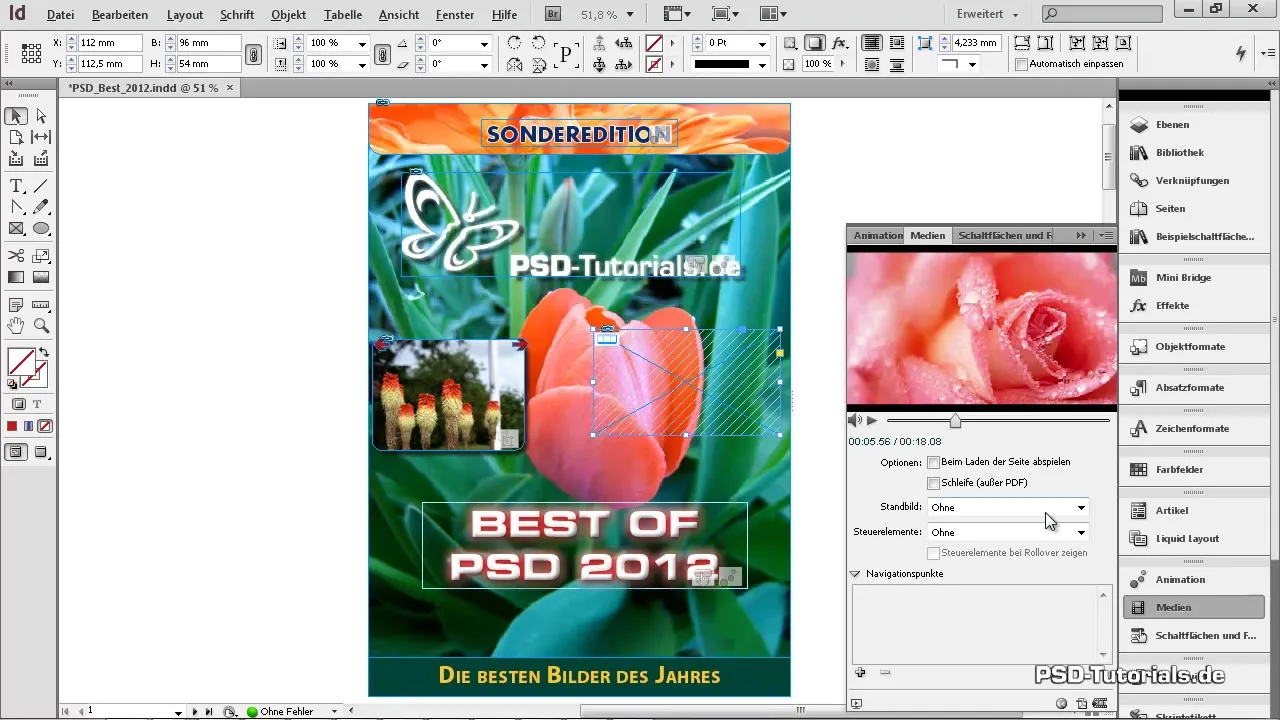Viewport: 1280px width, 720px height.
Task: Open the Datei menu
Action: 60,15
